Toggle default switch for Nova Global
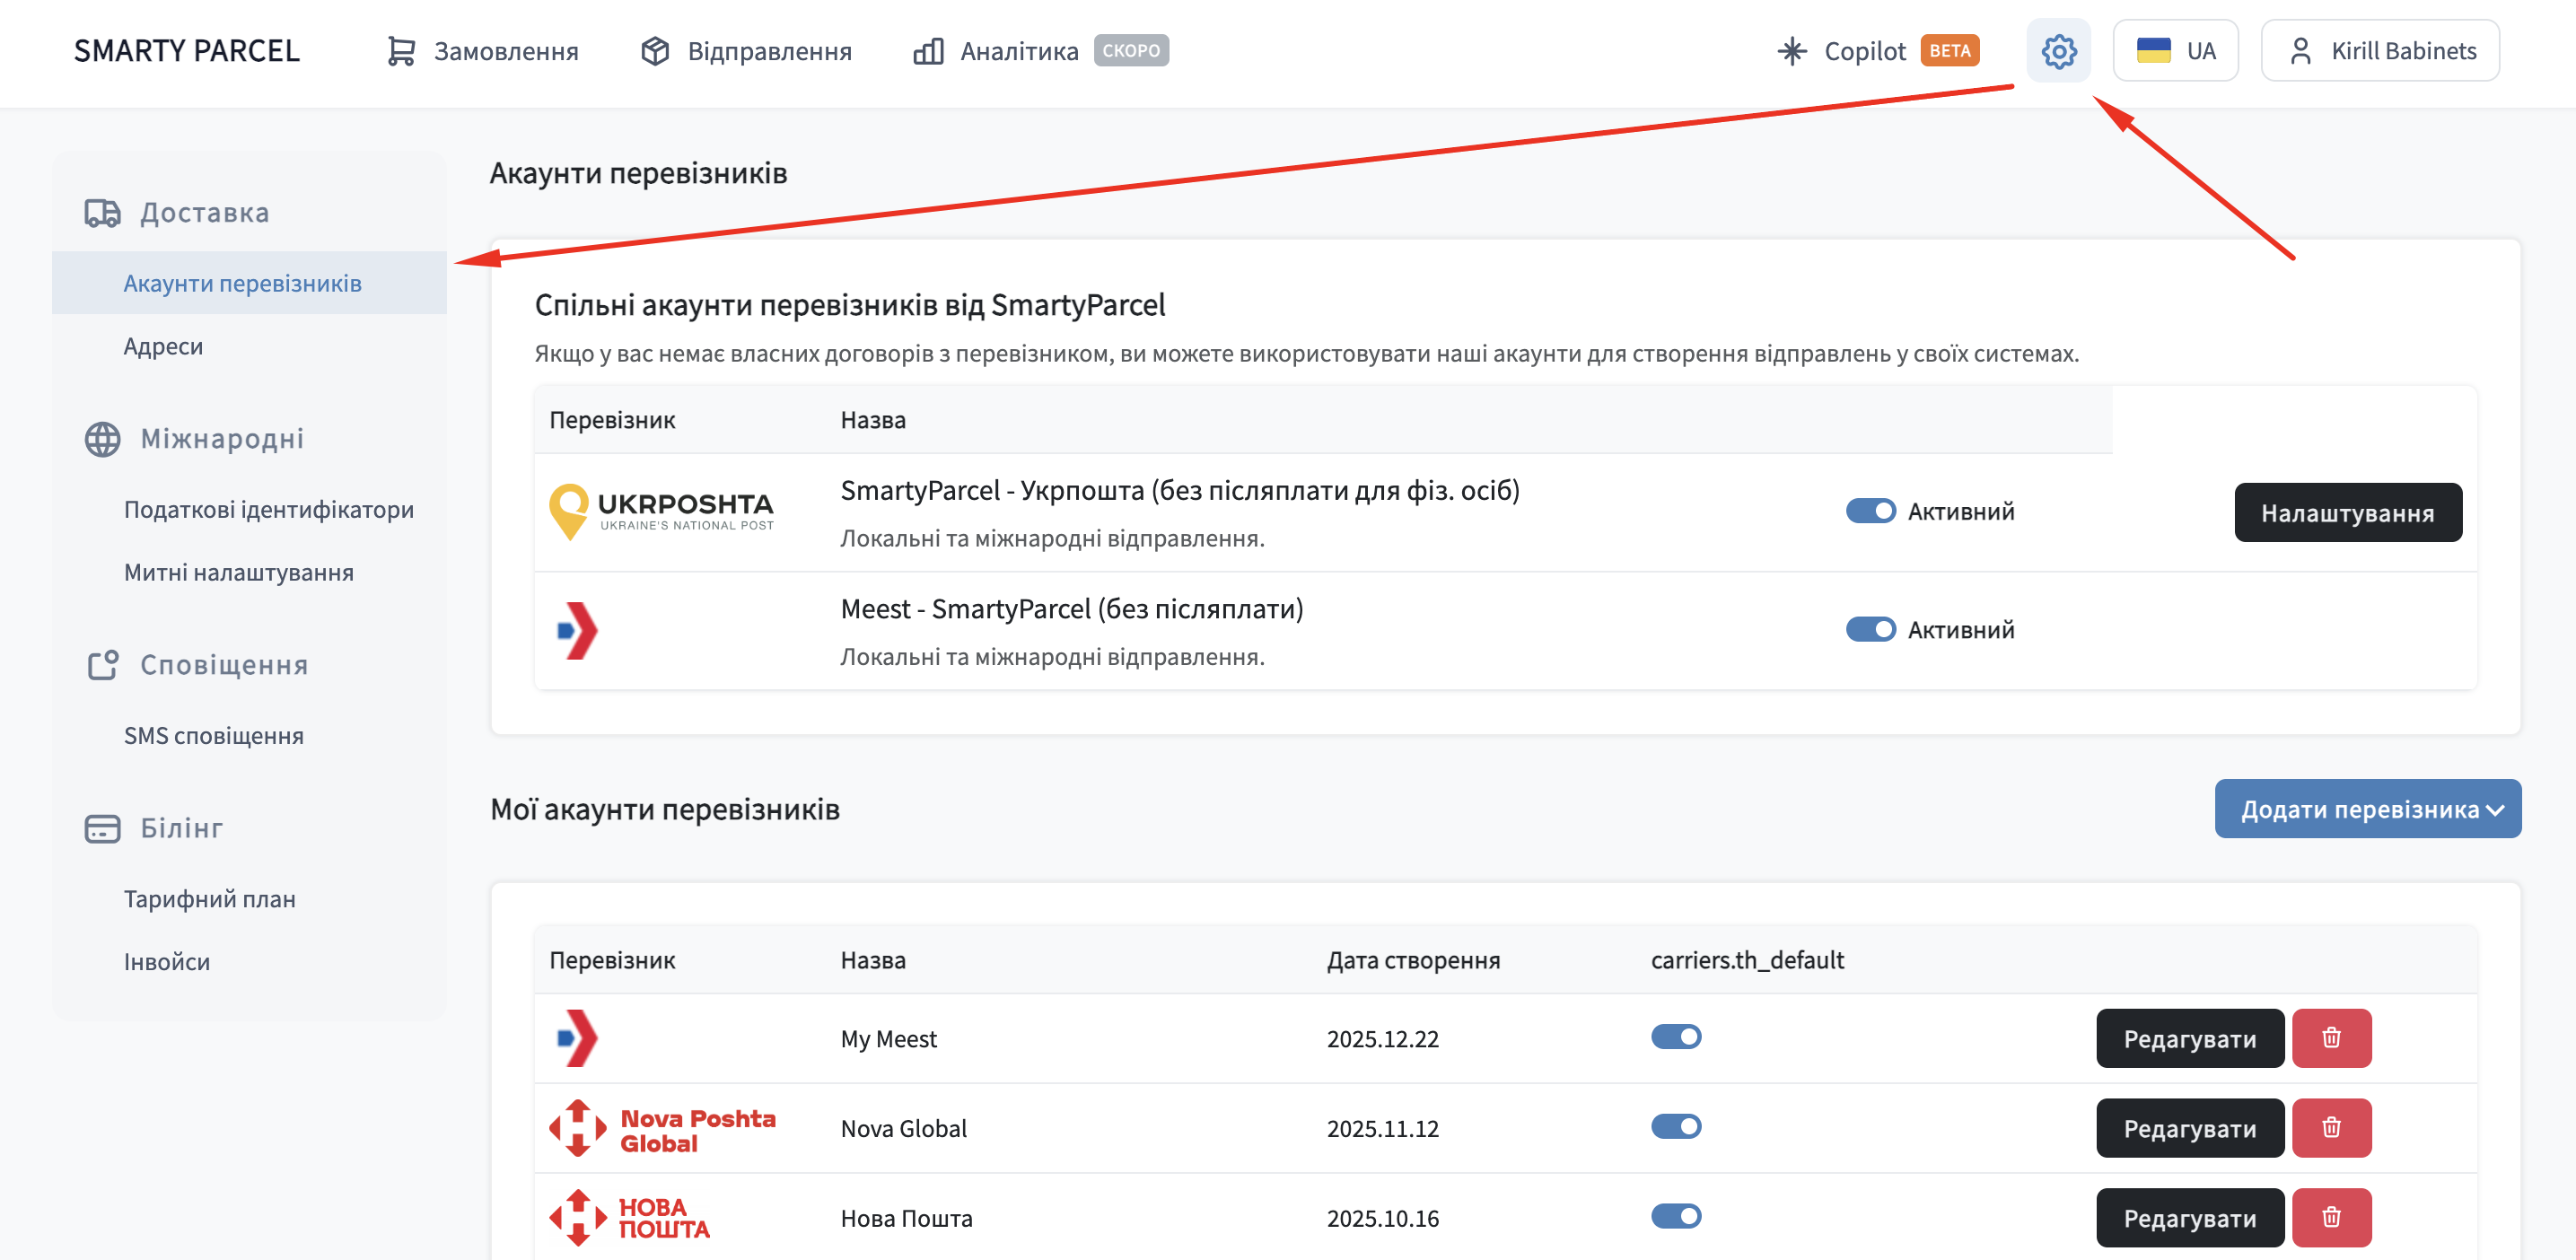 (x=1676, y=1127)
